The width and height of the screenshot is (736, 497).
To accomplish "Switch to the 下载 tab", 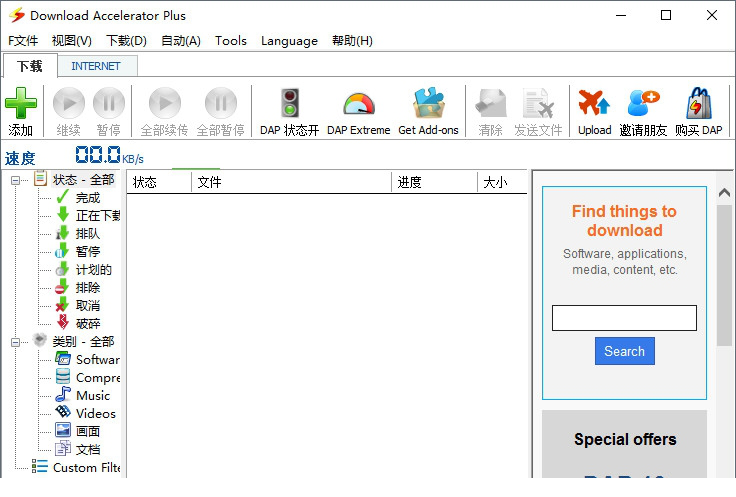I will (30, 66).
